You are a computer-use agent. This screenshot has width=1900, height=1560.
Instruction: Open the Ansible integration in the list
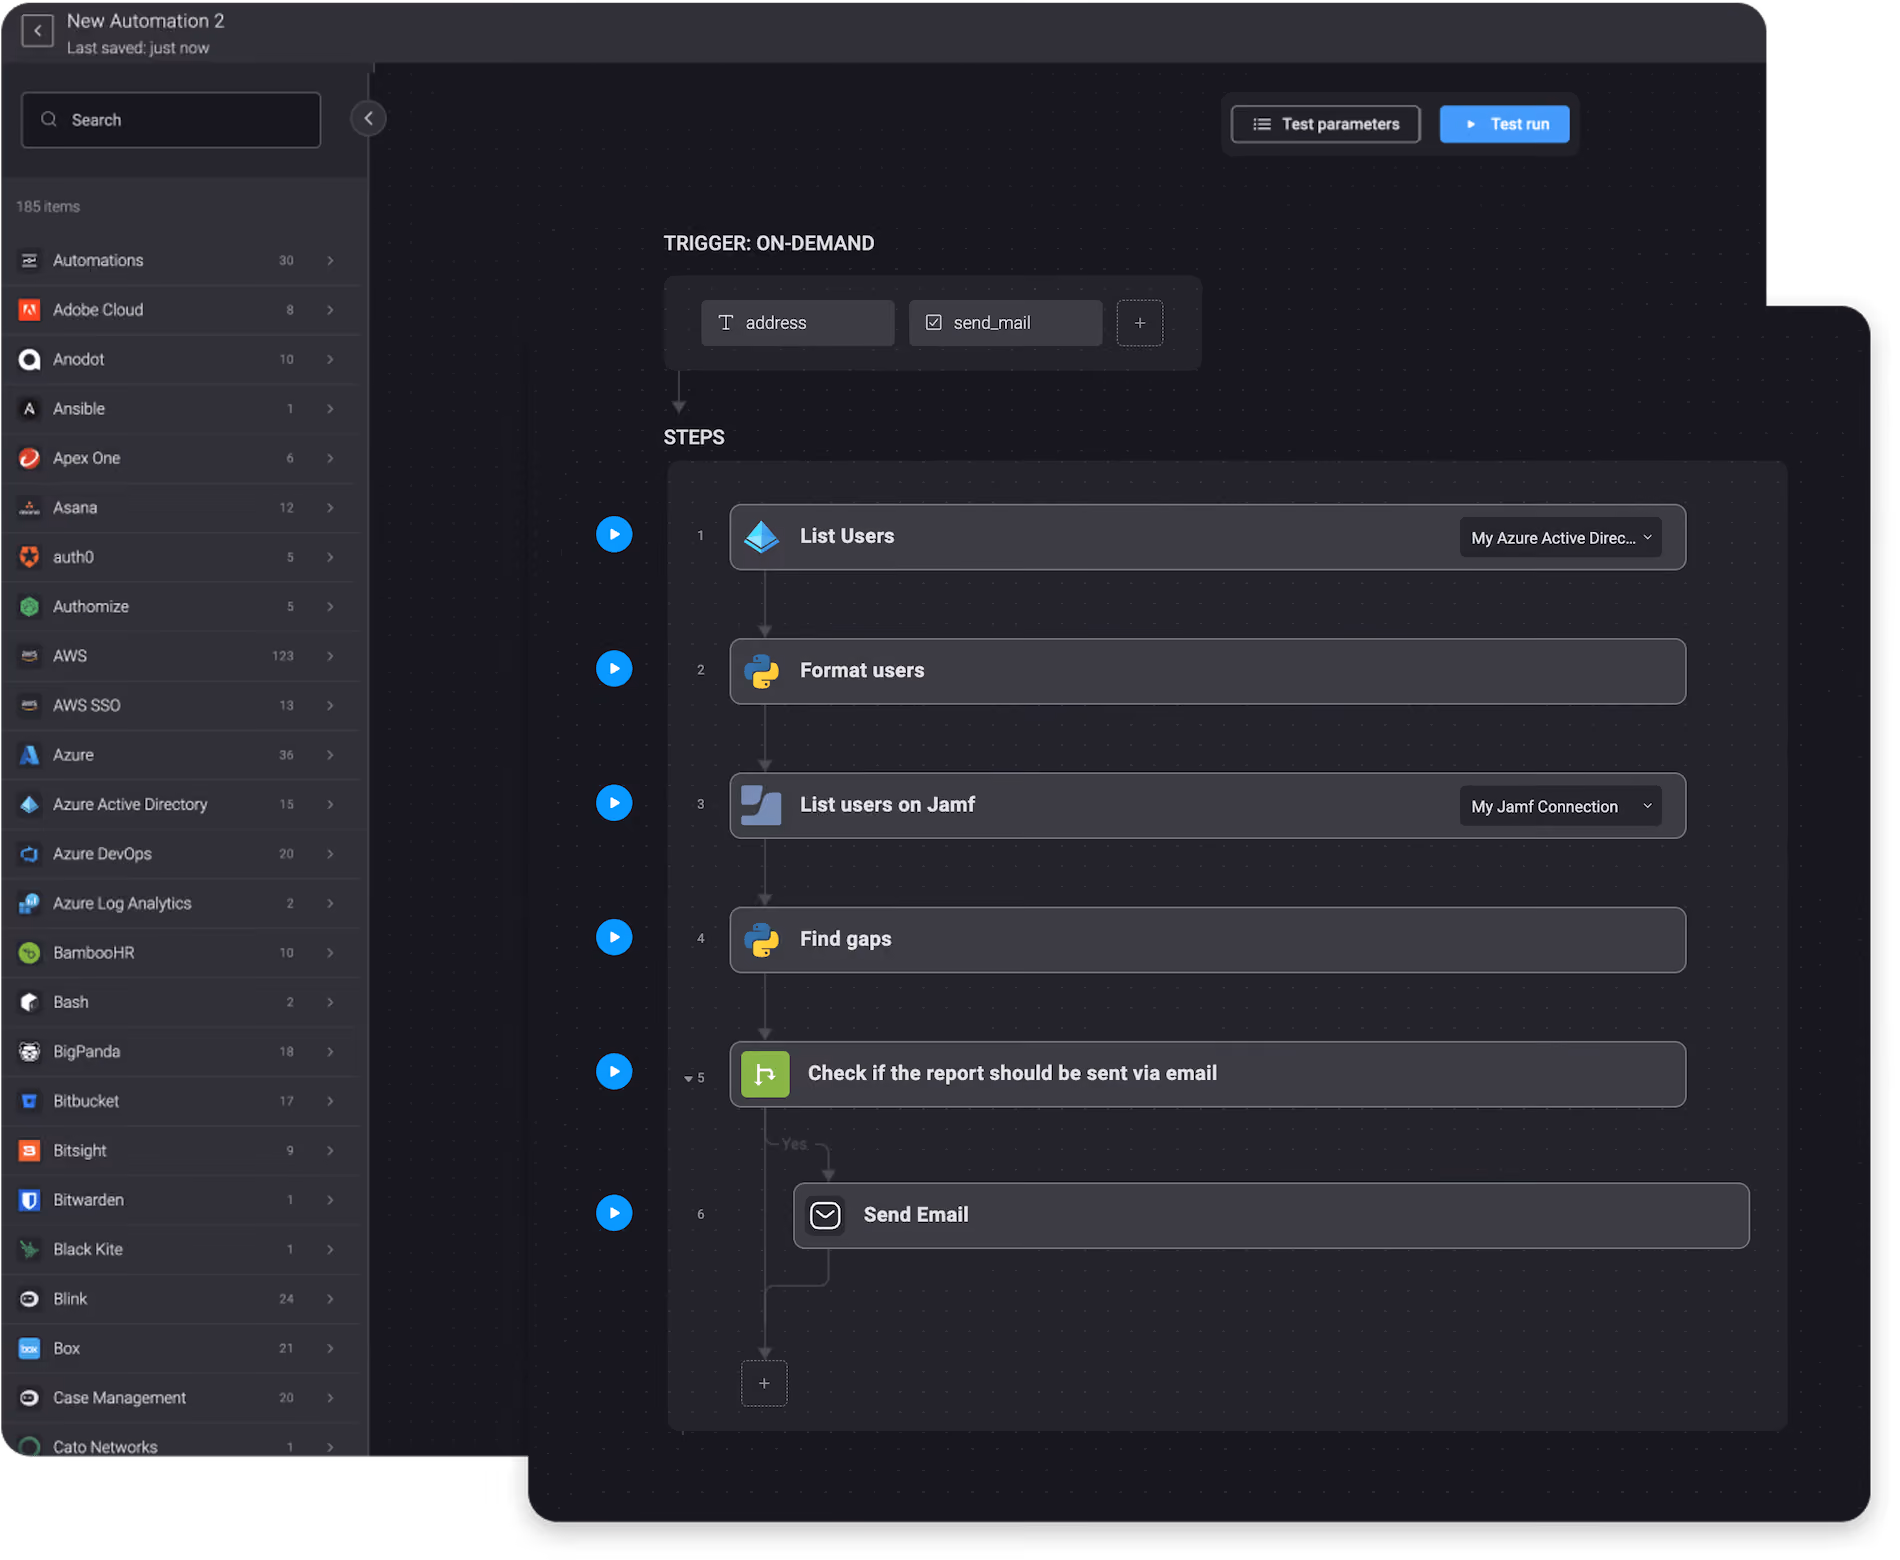tap(182, 409)
